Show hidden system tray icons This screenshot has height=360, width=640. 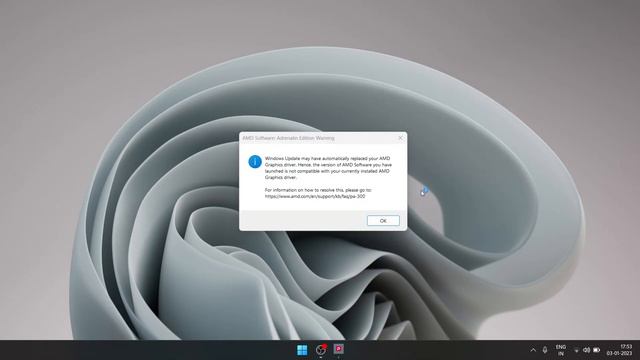(x=533, y=350)
